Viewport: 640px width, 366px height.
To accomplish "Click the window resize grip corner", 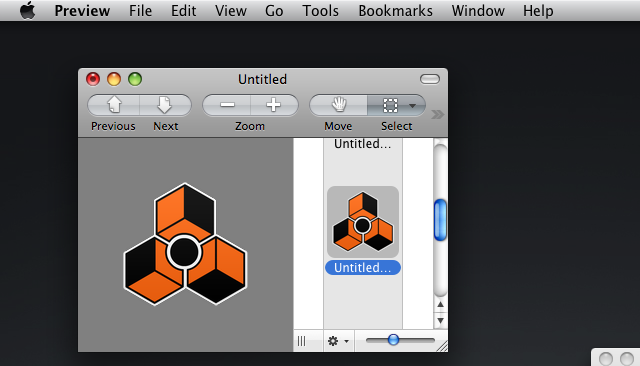I will 442,346.
